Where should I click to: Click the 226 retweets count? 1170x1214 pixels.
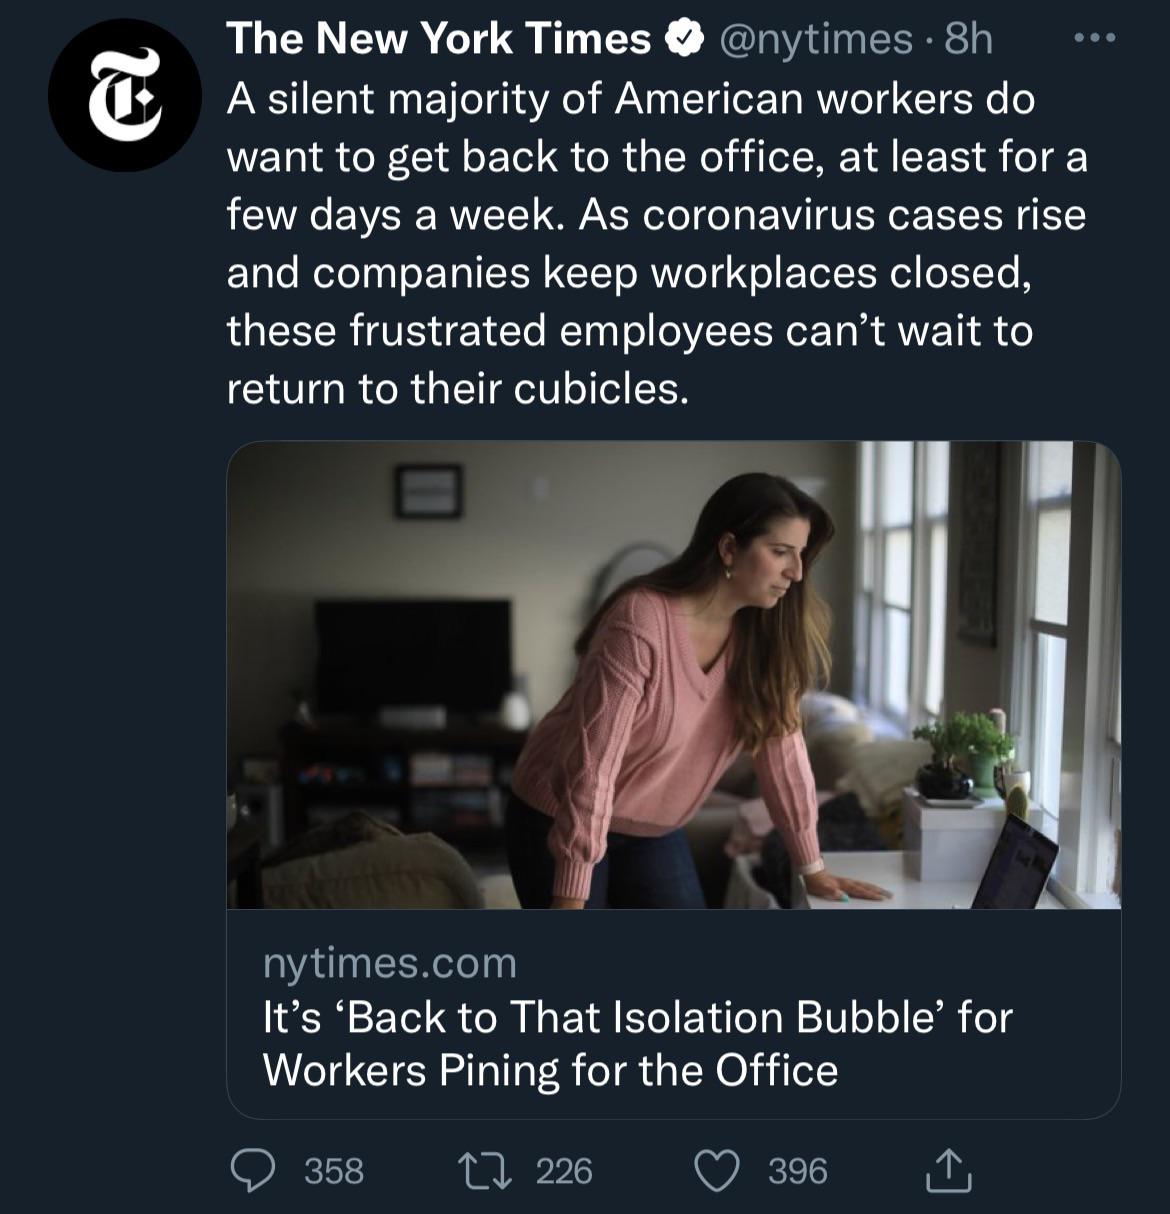pyautogui.click(x=564, y=1170)
